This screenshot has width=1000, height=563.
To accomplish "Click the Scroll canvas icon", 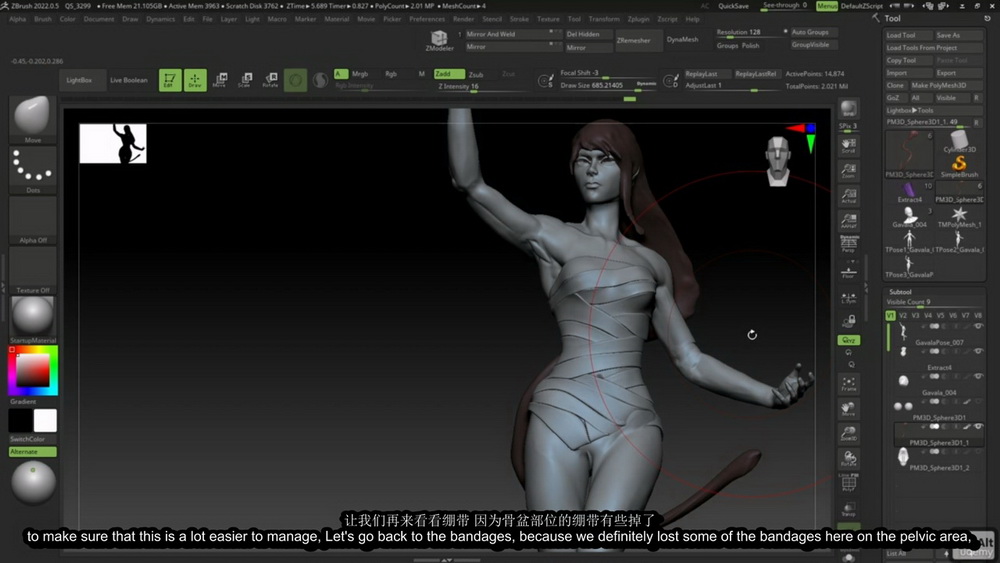I will point(848,146).
